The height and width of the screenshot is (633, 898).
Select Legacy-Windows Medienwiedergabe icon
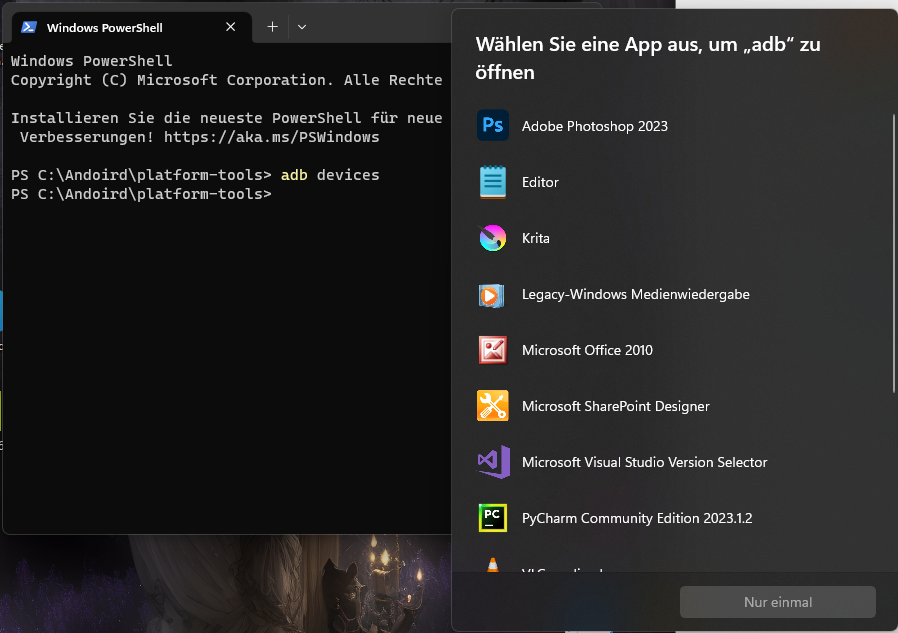coord(491,294)
